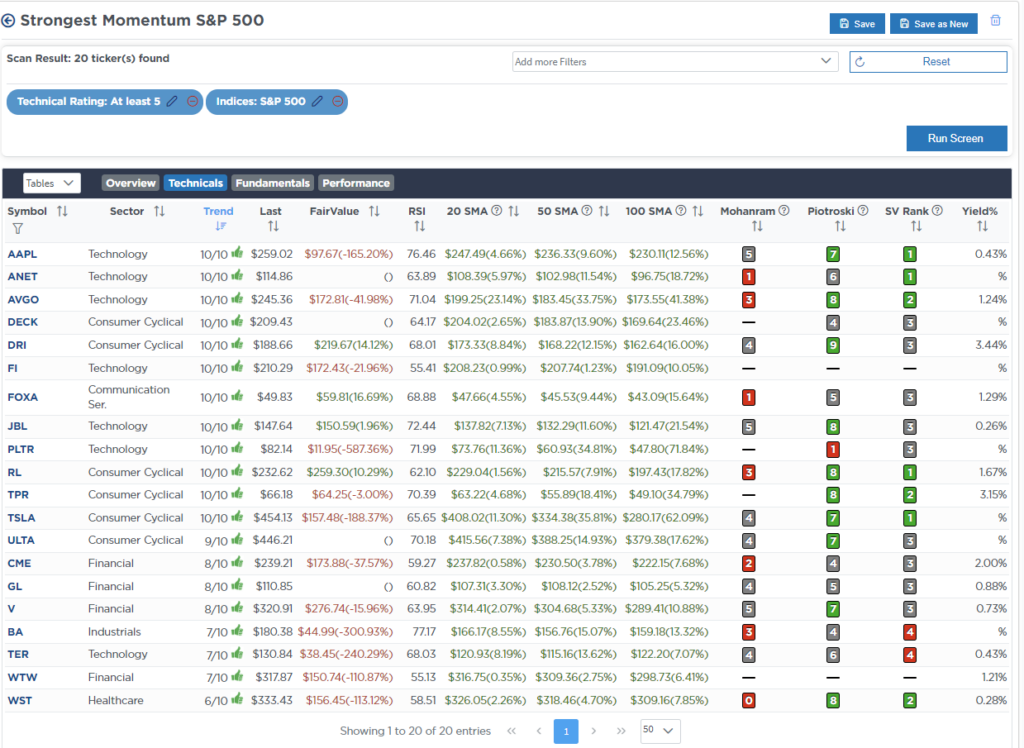The width and height of the screenshot is (1024, 748).
Task: Open the Add more Filters dropdown
Action: [675, 61]
